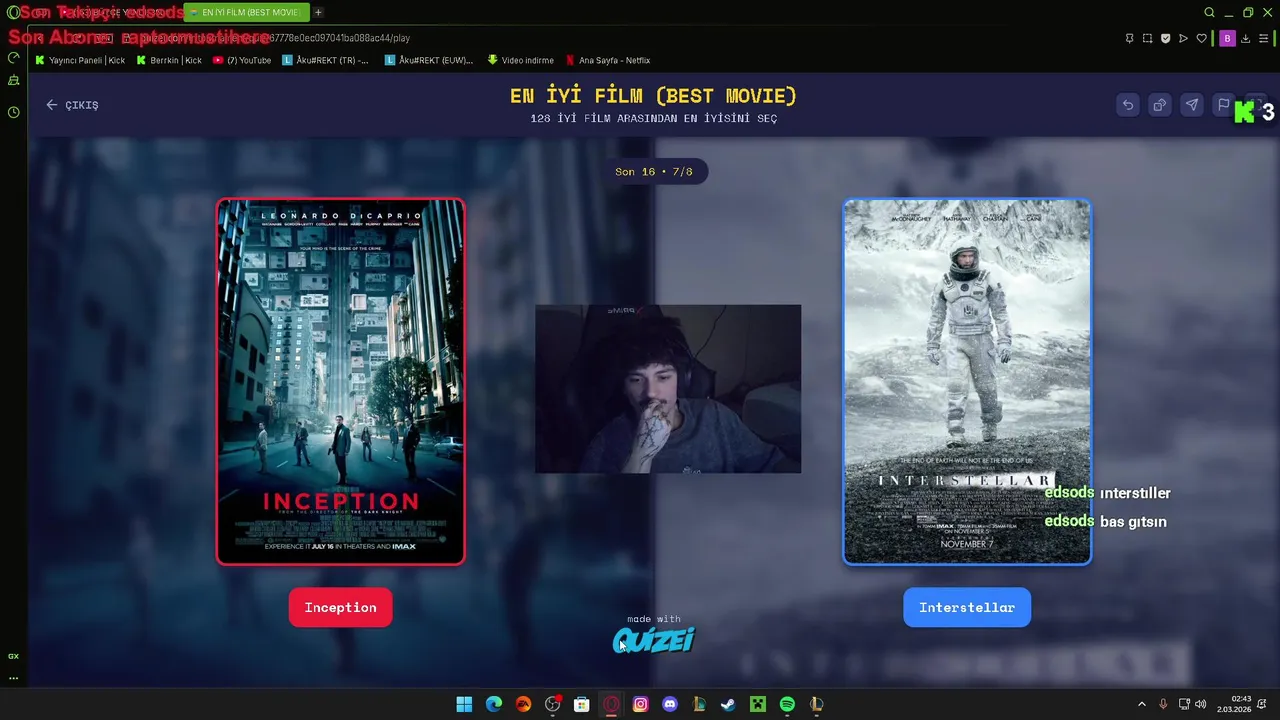
Task: Open Discord from the taskbar
Action: tap(670, 704)
